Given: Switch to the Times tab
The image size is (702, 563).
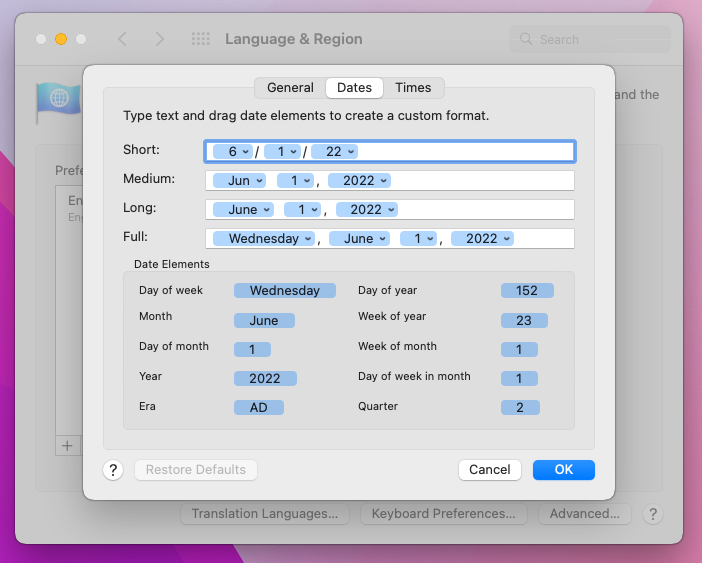Looking at the screenshot, I should 413,88.
